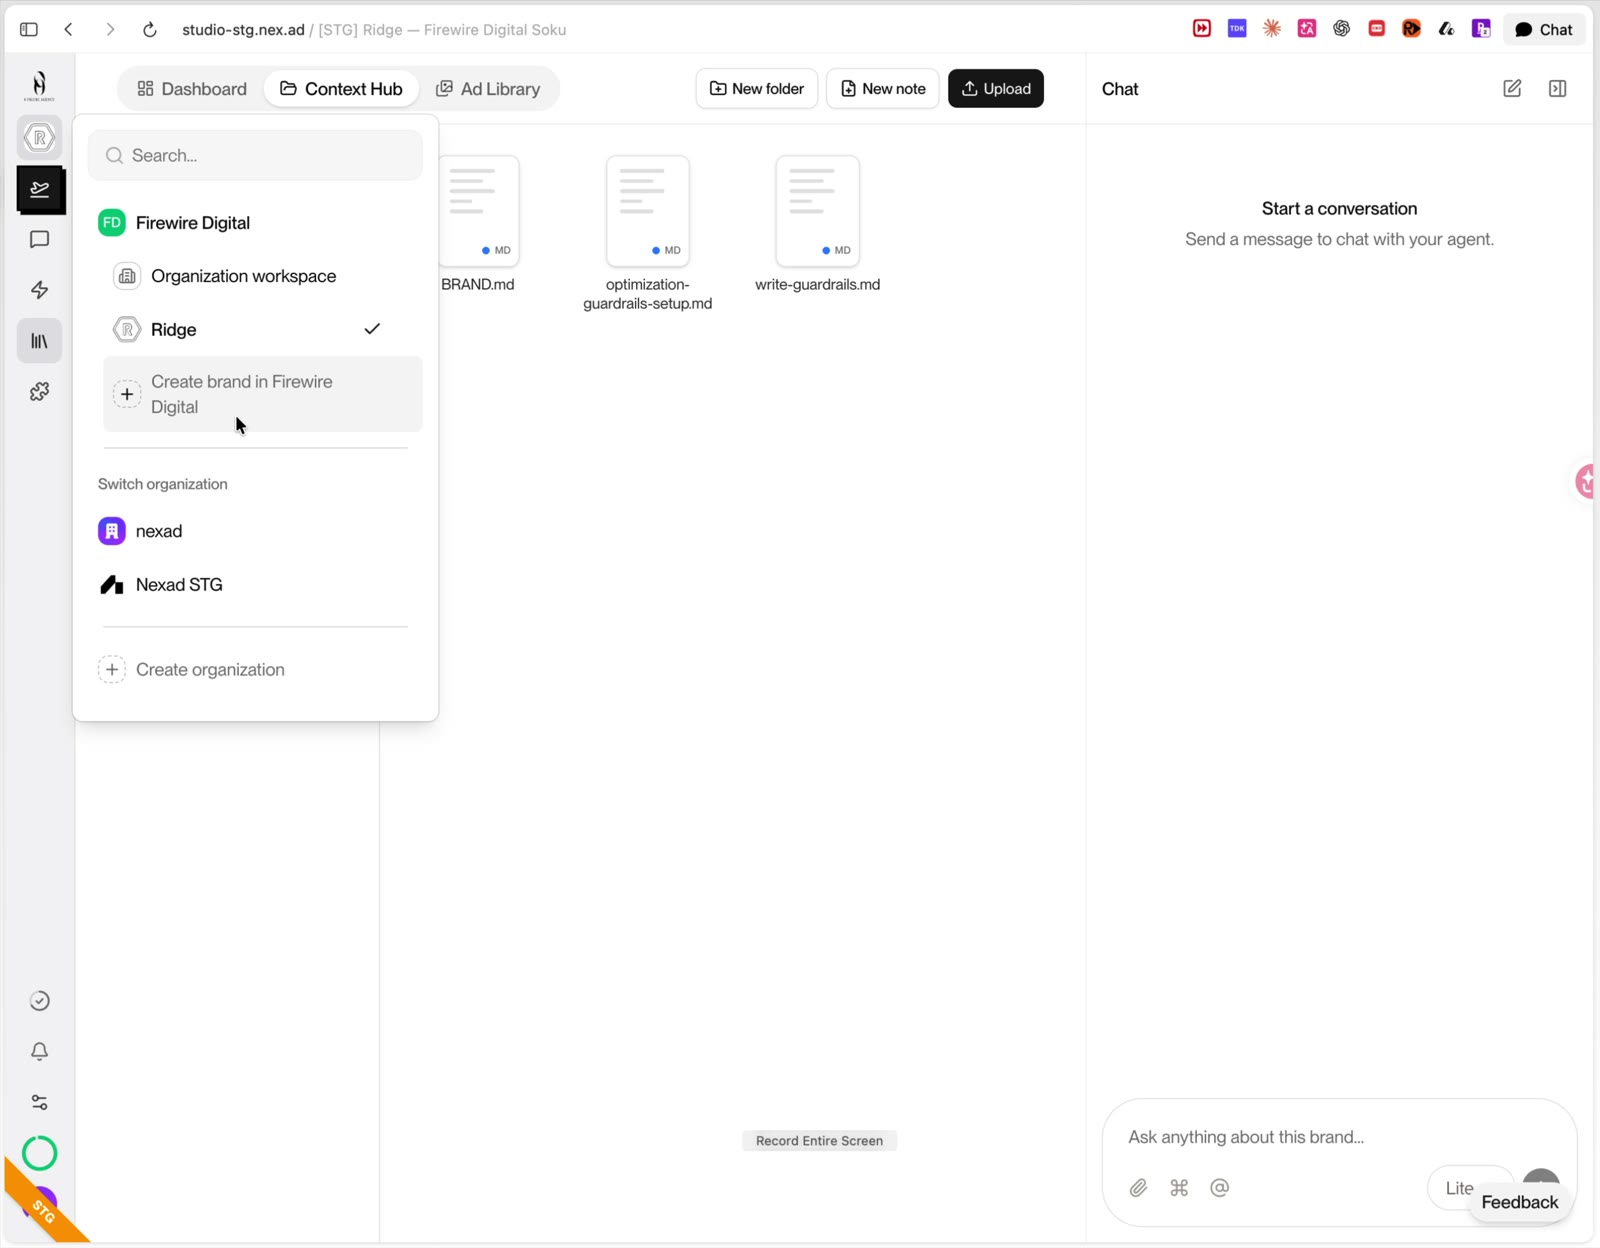Click the @ mention icon in chat input
Image resolution: width=1600 pixels, height=1248 pixels.
[1219, 1188]
